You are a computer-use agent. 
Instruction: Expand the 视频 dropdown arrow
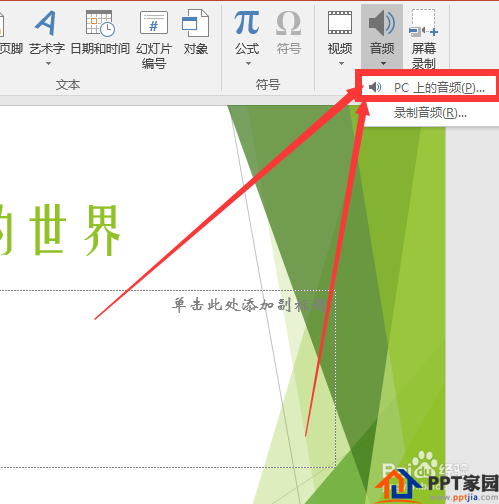[x=341, y=63]
